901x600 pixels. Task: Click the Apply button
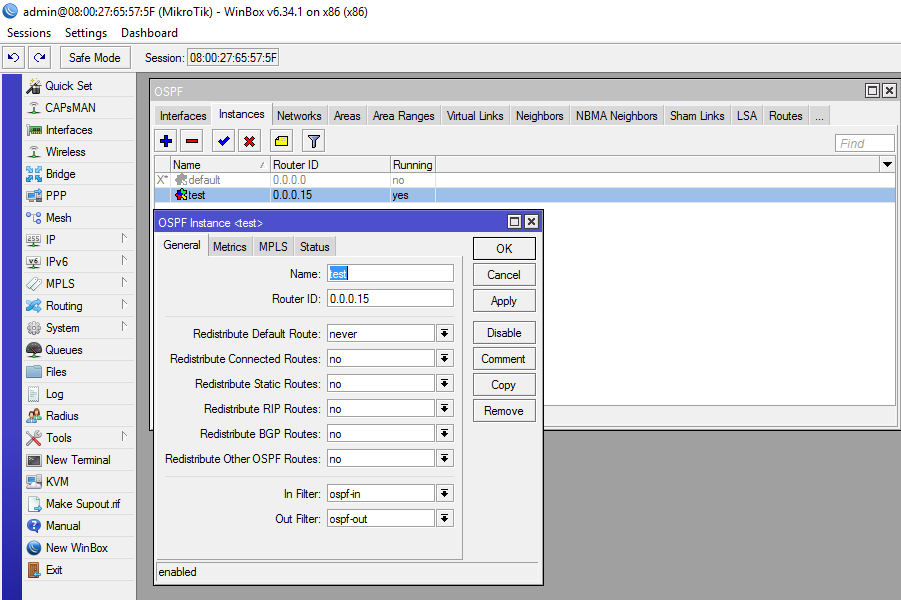[x=504, y=301]
